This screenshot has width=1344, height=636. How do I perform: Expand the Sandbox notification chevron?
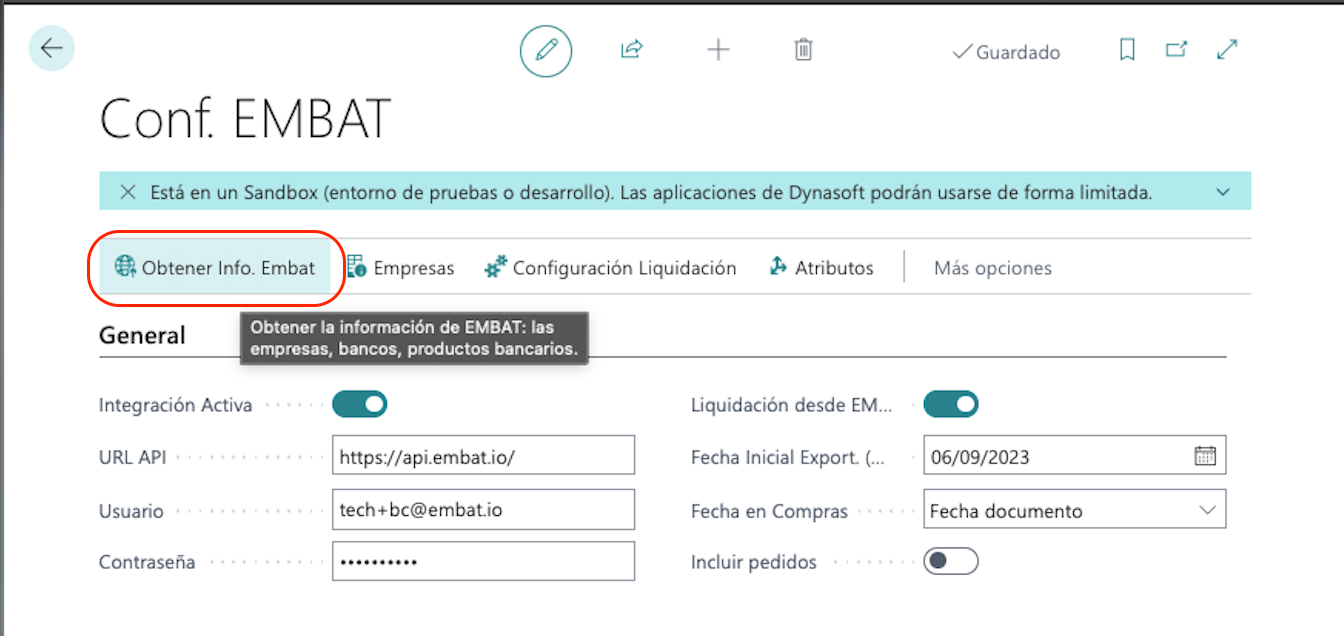(1222, 192)
